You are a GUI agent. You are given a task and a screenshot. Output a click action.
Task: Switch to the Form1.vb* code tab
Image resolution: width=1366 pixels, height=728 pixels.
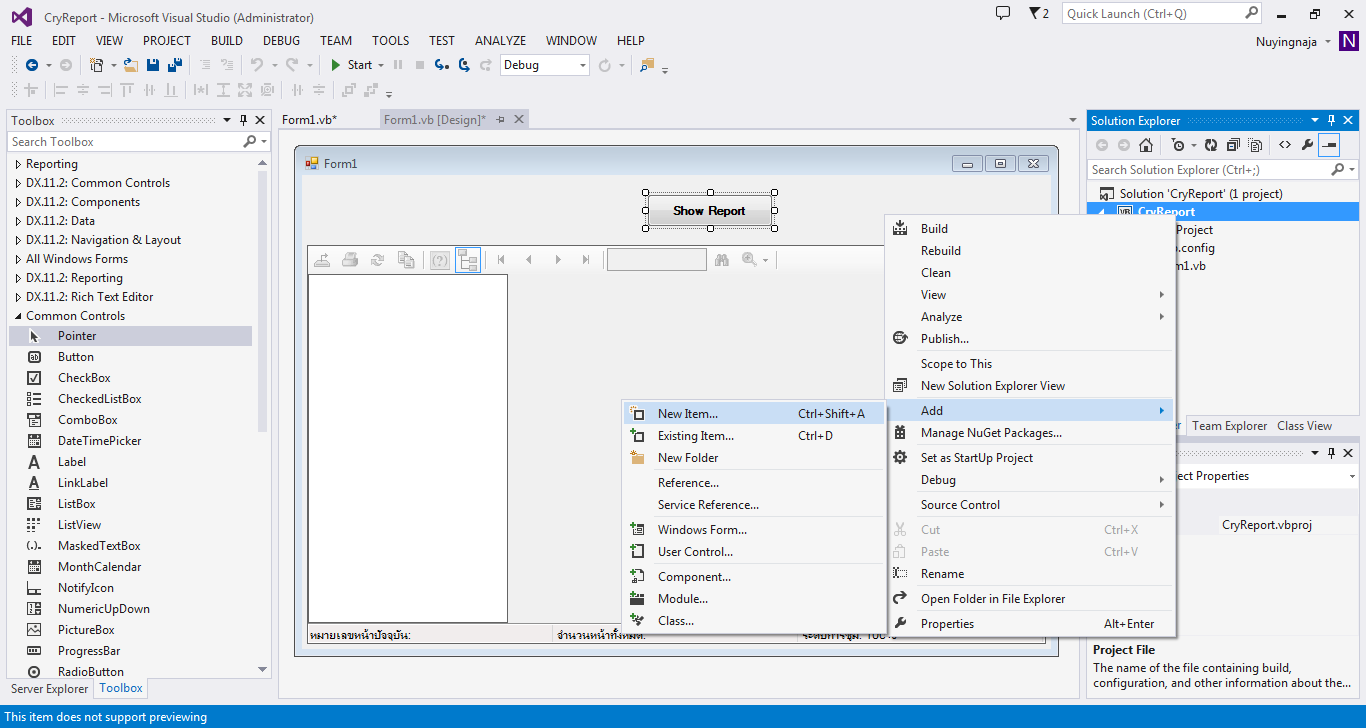coord(310,119)
